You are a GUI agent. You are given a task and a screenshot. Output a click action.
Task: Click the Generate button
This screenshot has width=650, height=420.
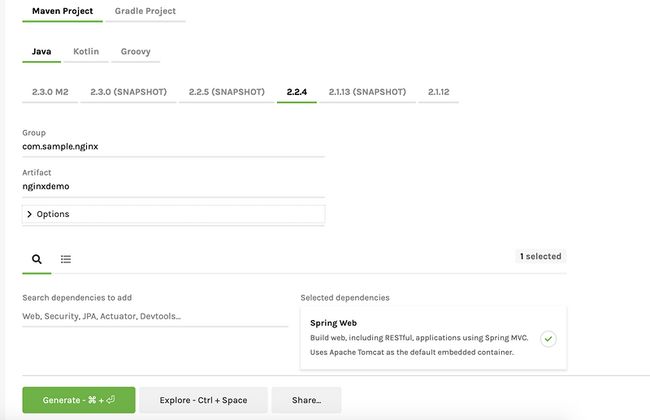[x=79, y=400]
